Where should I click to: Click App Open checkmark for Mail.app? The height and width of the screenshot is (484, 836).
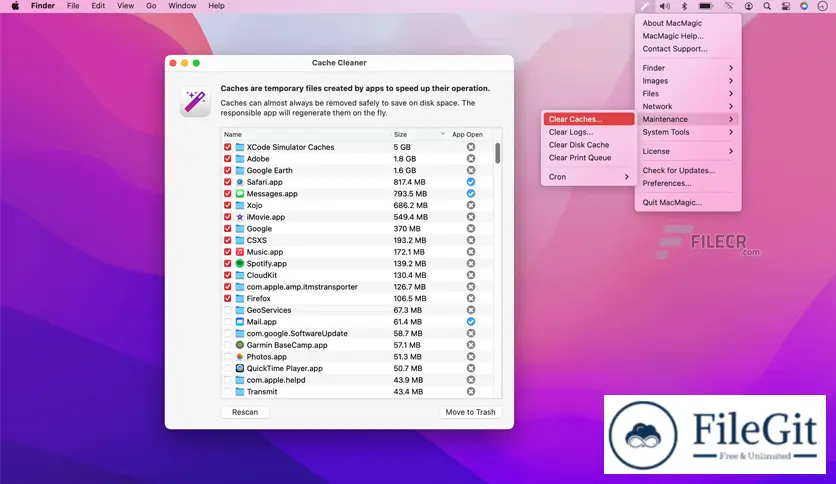click(471, 321)
